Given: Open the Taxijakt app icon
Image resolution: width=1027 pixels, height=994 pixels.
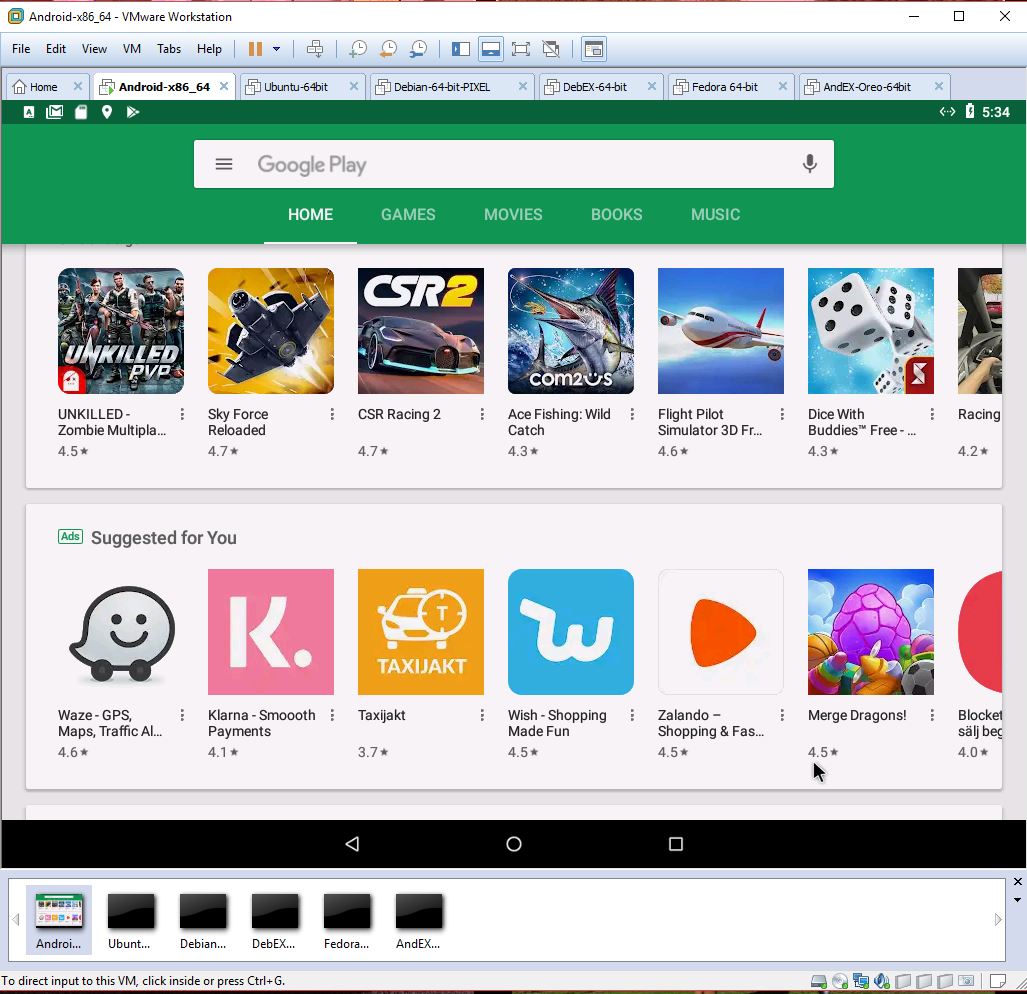Looking at the screenshot, I should (420, 632).
